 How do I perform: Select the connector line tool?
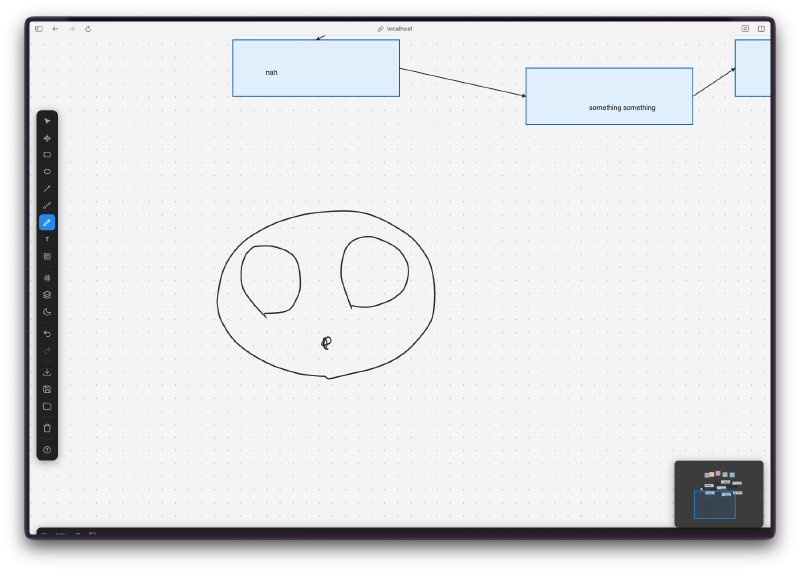pyautogui.click(x=47, y=206)
